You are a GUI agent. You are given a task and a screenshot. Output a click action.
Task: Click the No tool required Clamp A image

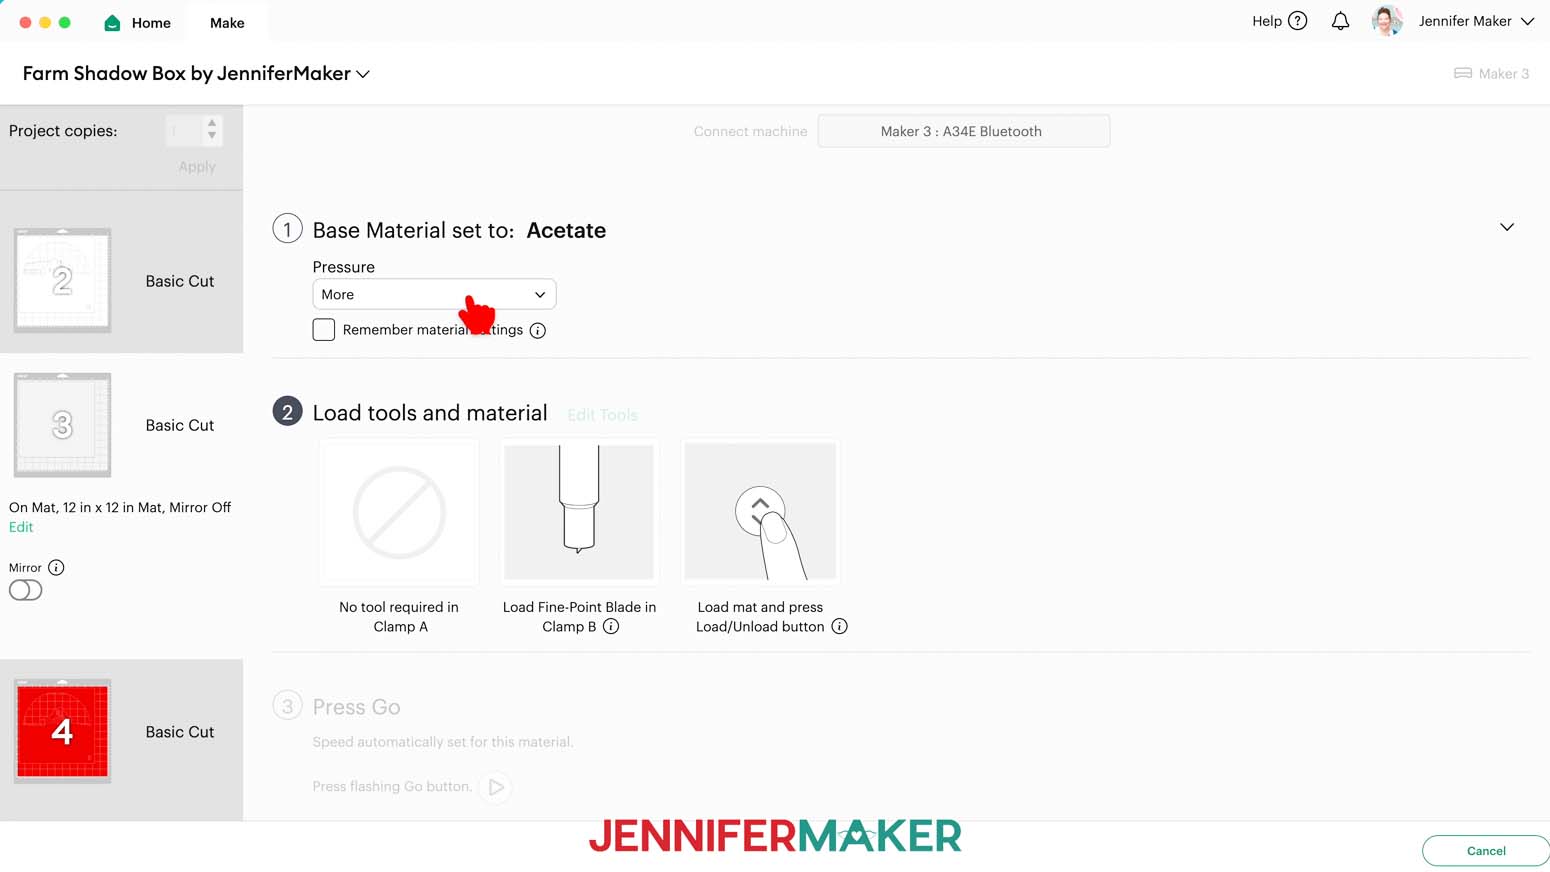pos(399,512)
